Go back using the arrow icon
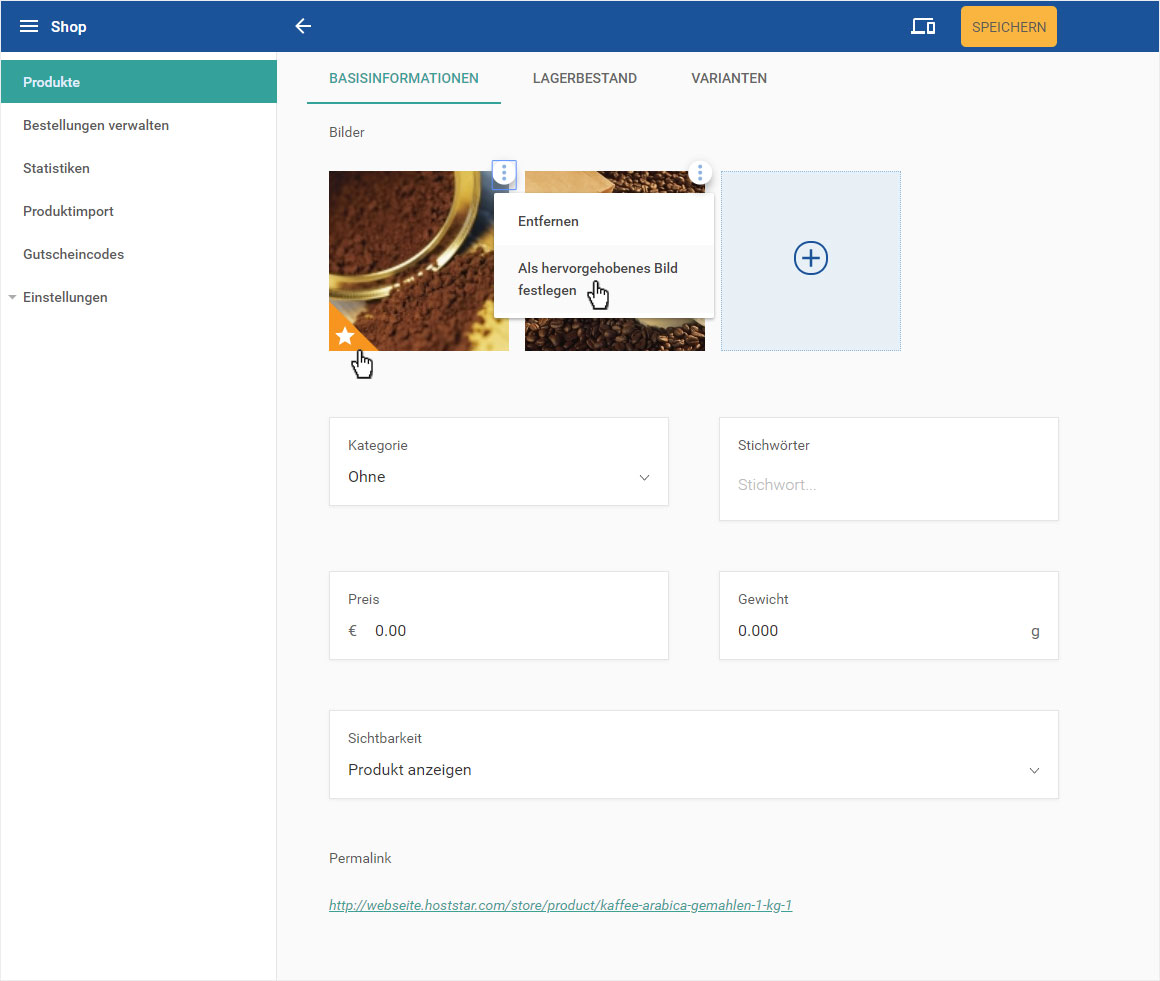The width and height of the screenshot is (1160, 981). pos(303,27)
